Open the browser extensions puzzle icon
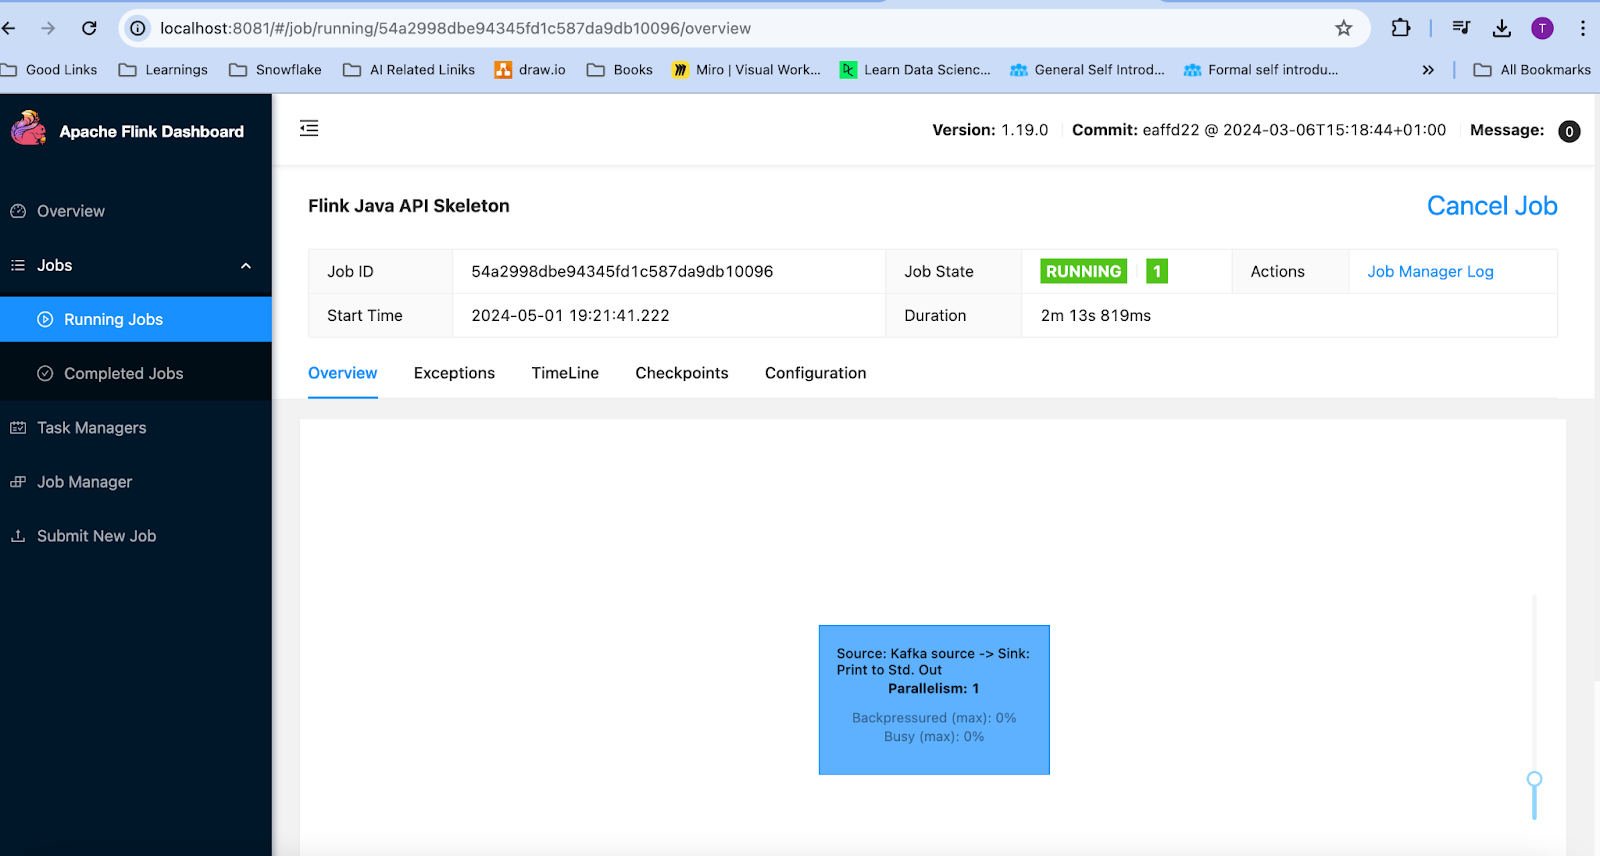 1401,28
